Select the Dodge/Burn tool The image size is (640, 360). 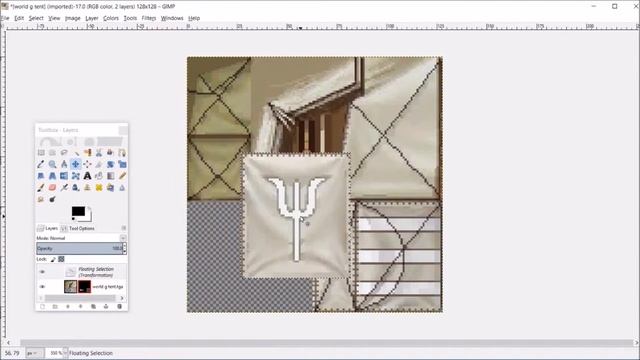click(x=52, y=199)
